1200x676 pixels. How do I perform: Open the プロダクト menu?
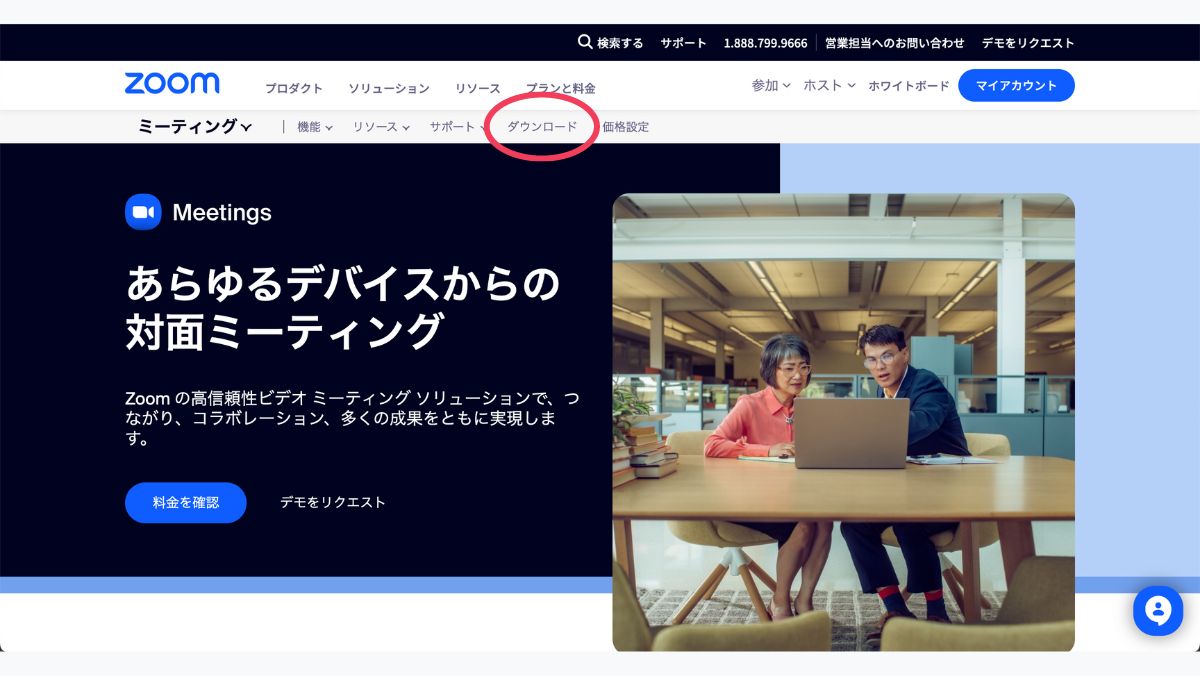tap(294, 88)
